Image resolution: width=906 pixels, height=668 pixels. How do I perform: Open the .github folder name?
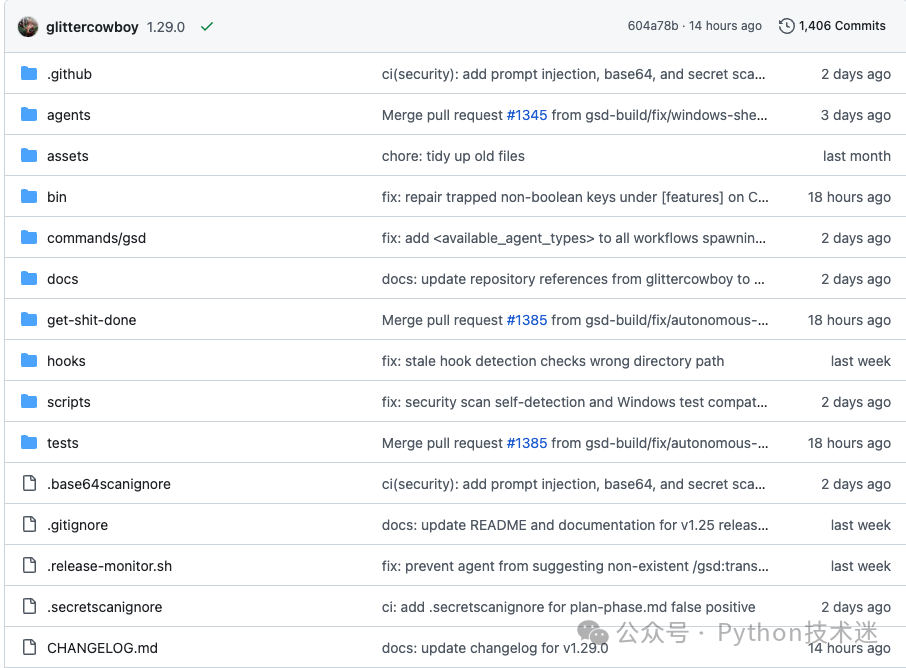69,74
